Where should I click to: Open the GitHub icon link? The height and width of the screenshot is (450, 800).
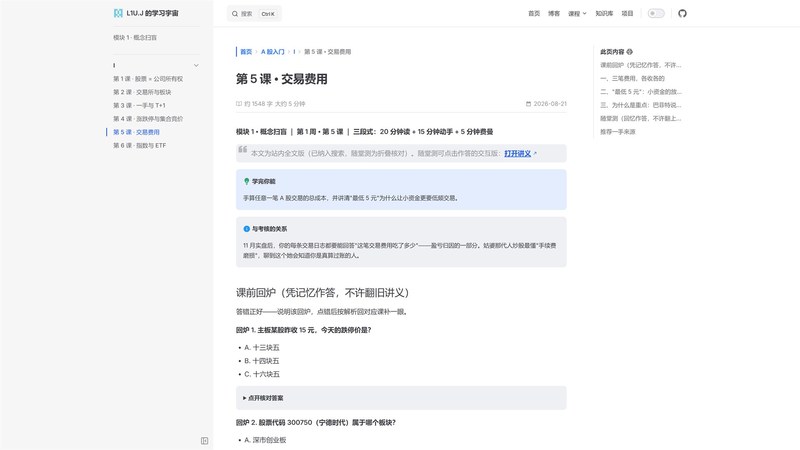pos(682,13)
